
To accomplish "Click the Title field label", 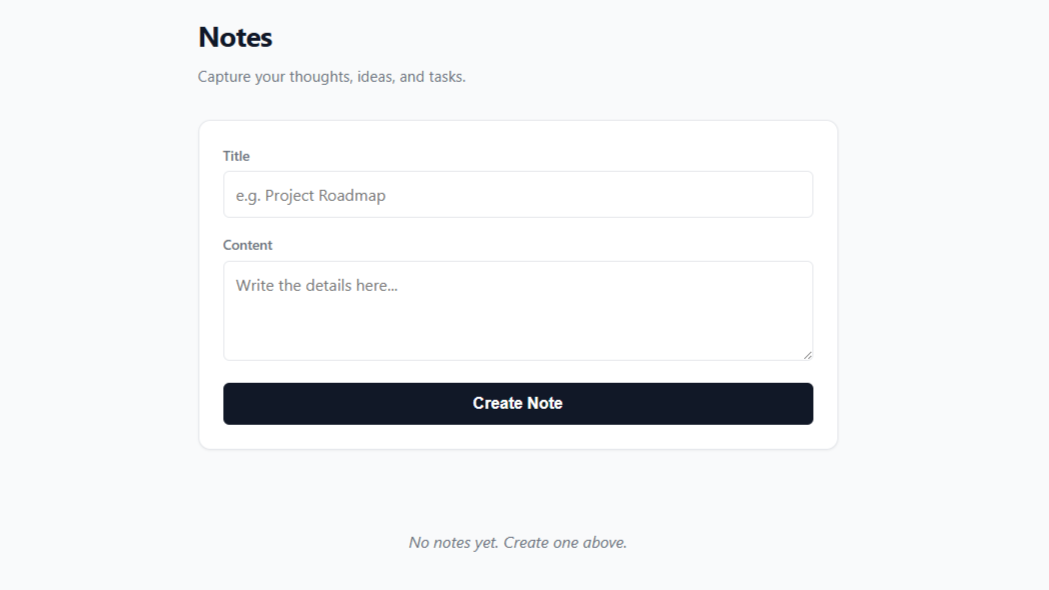I will tap(236, 156).
